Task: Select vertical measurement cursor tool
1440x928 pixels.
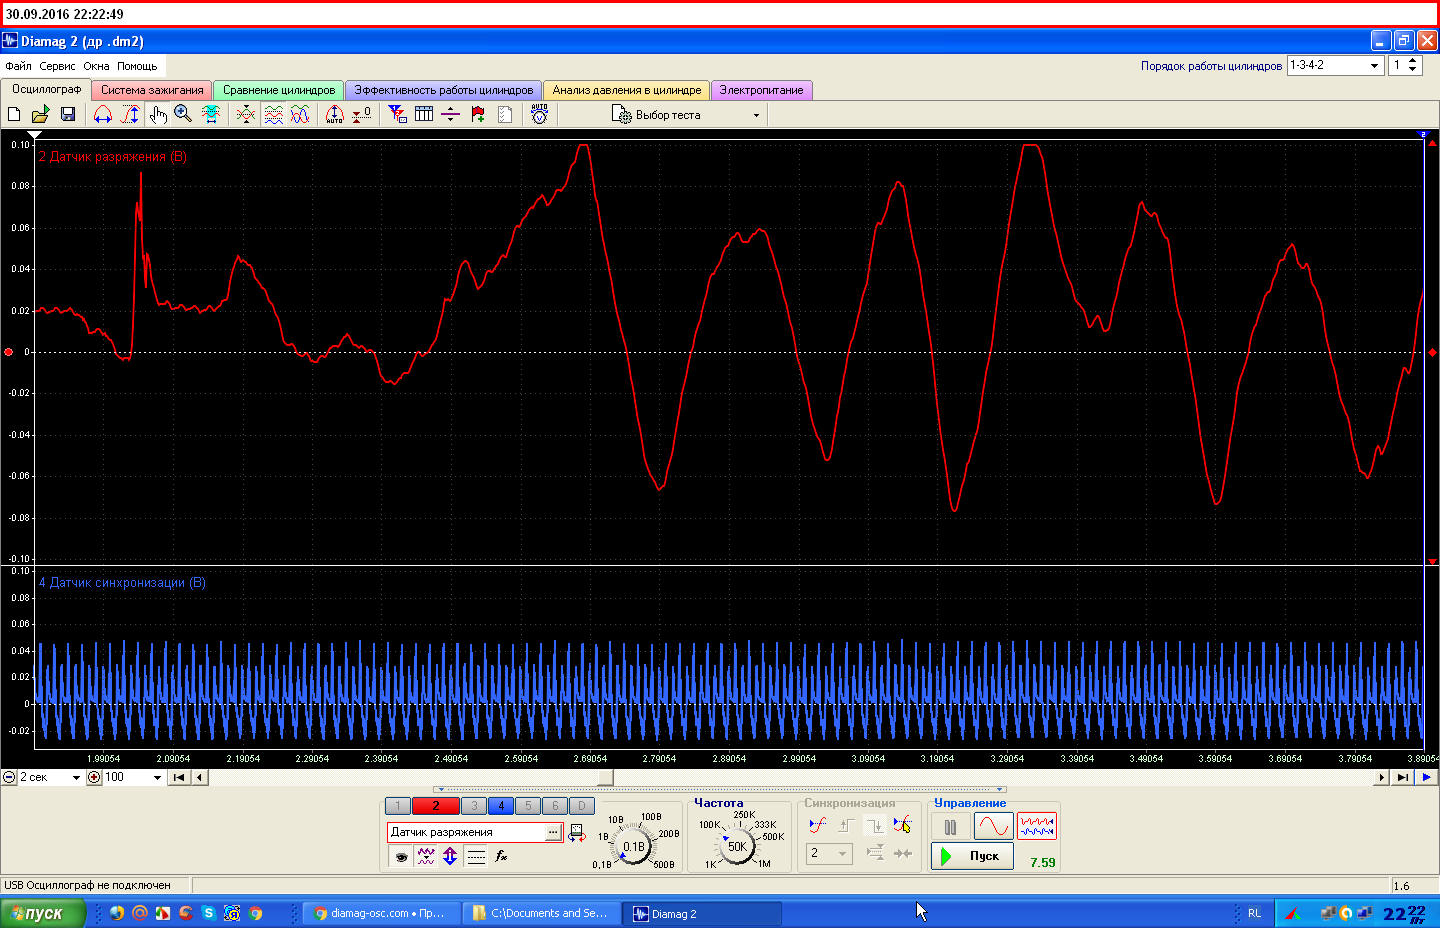Action: tap(130, 114)
